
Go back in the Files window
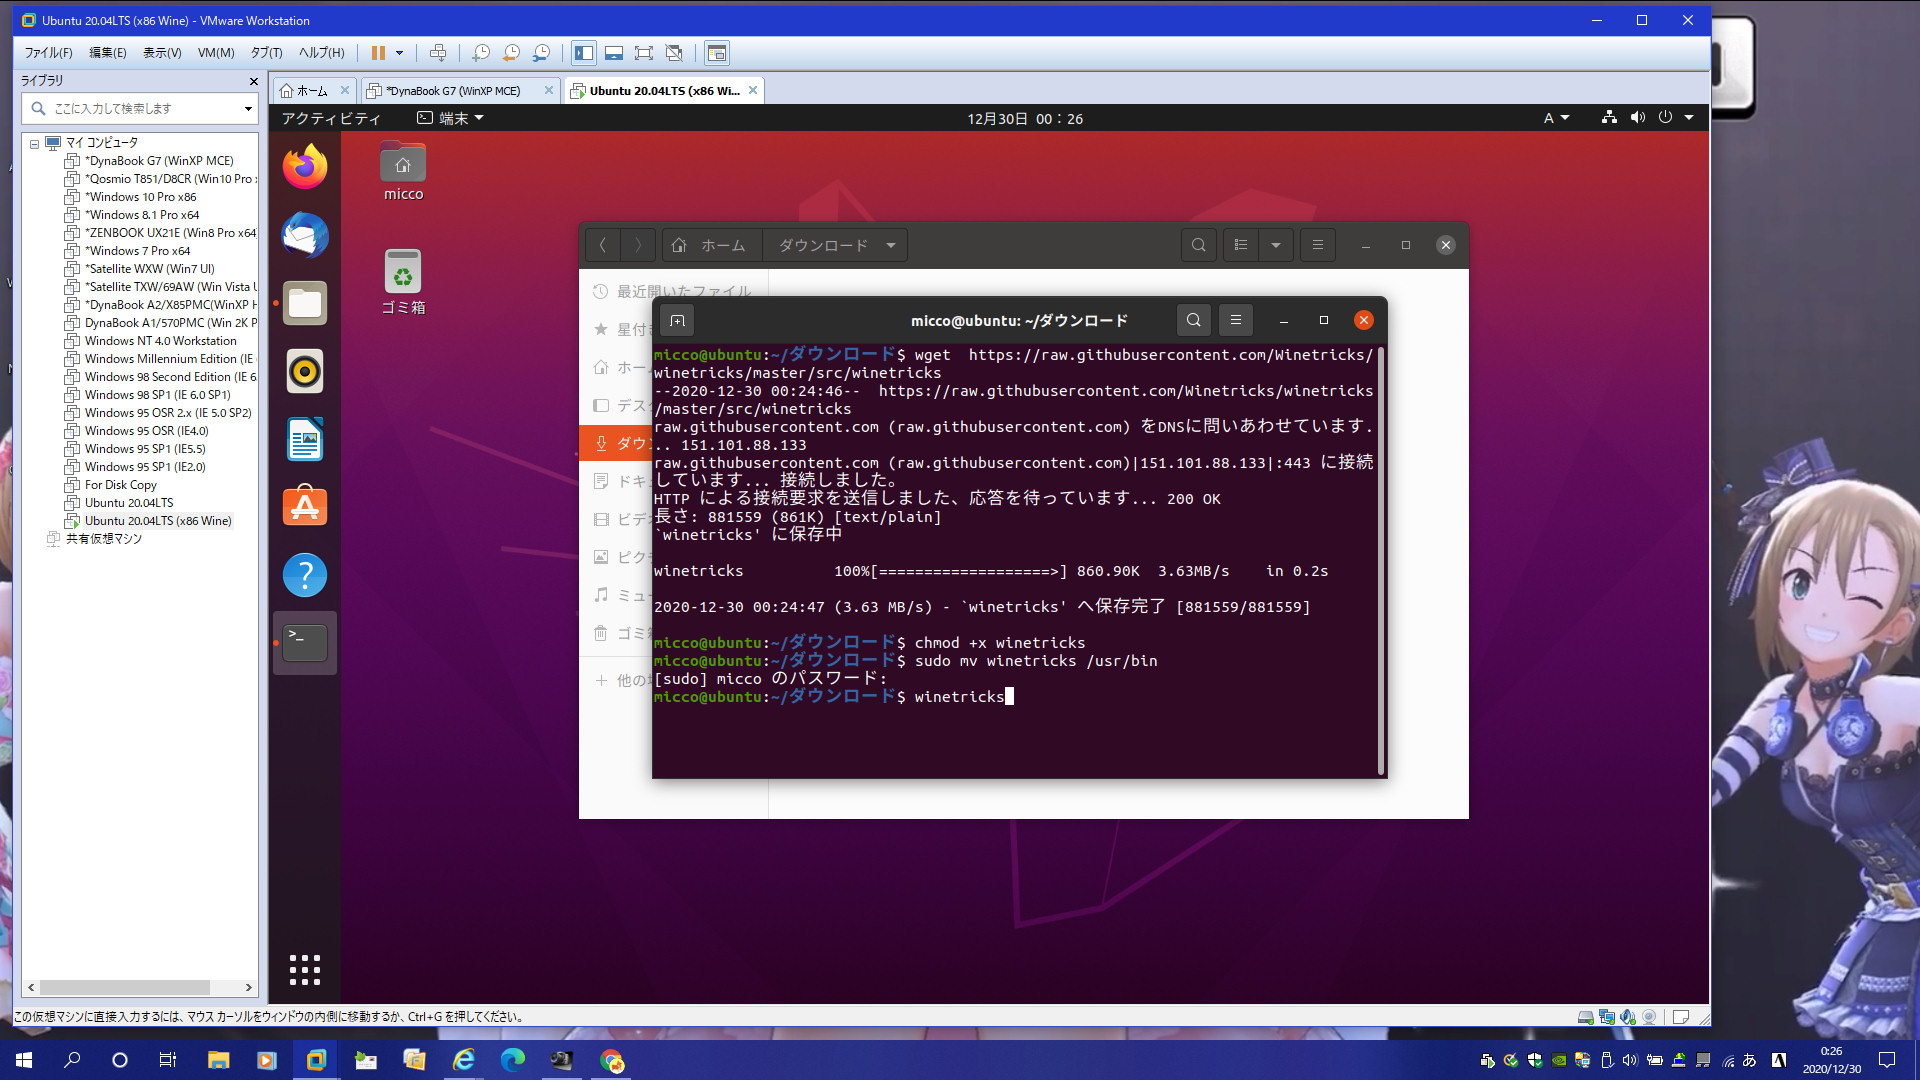tap(602, 245)
